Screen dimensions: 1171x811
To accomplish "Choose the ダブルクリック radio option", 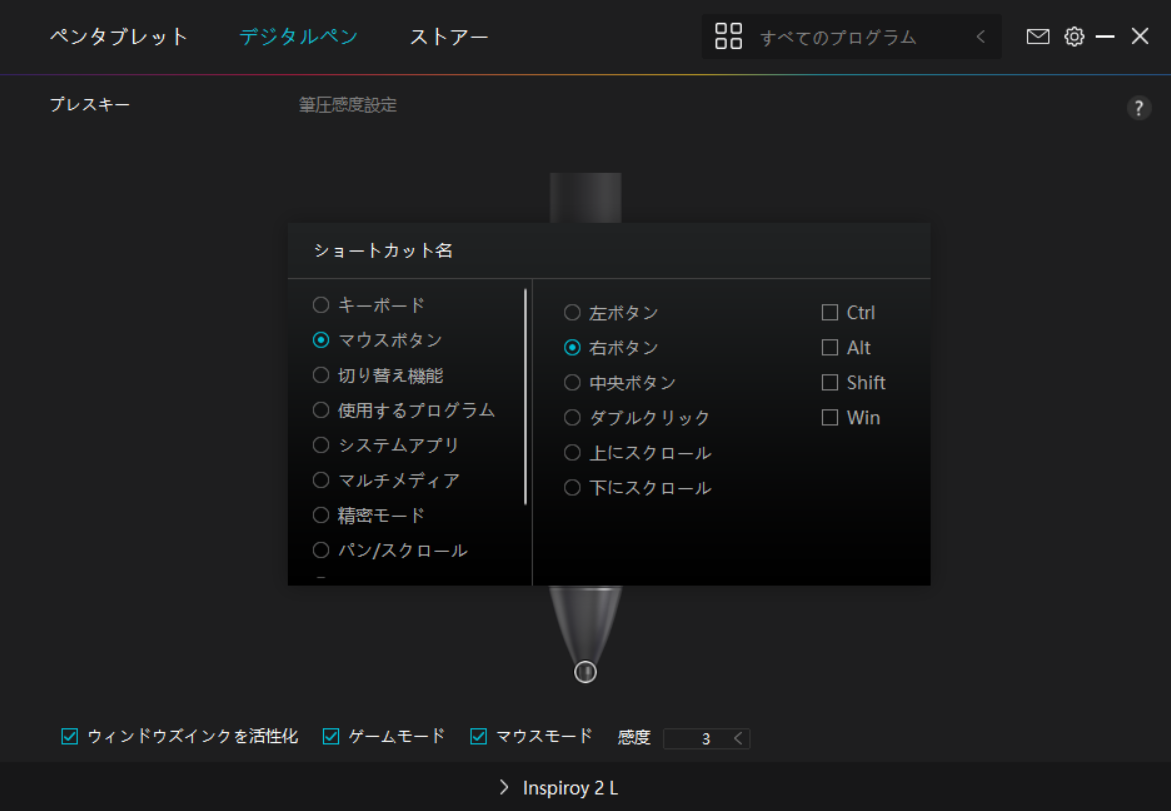I will coord(572,418).
